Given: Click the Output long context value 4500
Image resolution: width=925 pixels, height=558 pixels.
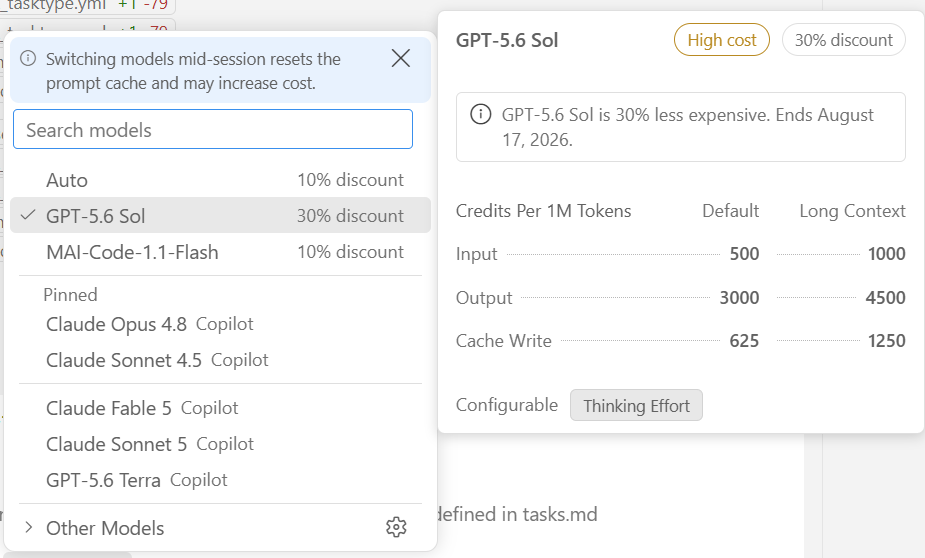Looking at the screenshot, I should point(885,297).
